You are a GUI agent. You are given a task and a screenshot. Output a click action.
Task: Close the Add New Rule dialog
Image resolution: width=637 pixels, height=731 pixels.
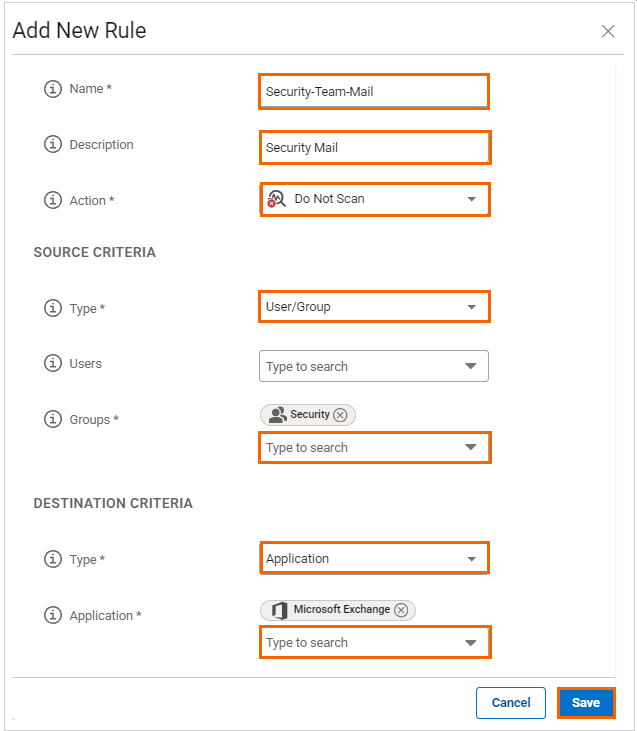click(x=608, y=31)
